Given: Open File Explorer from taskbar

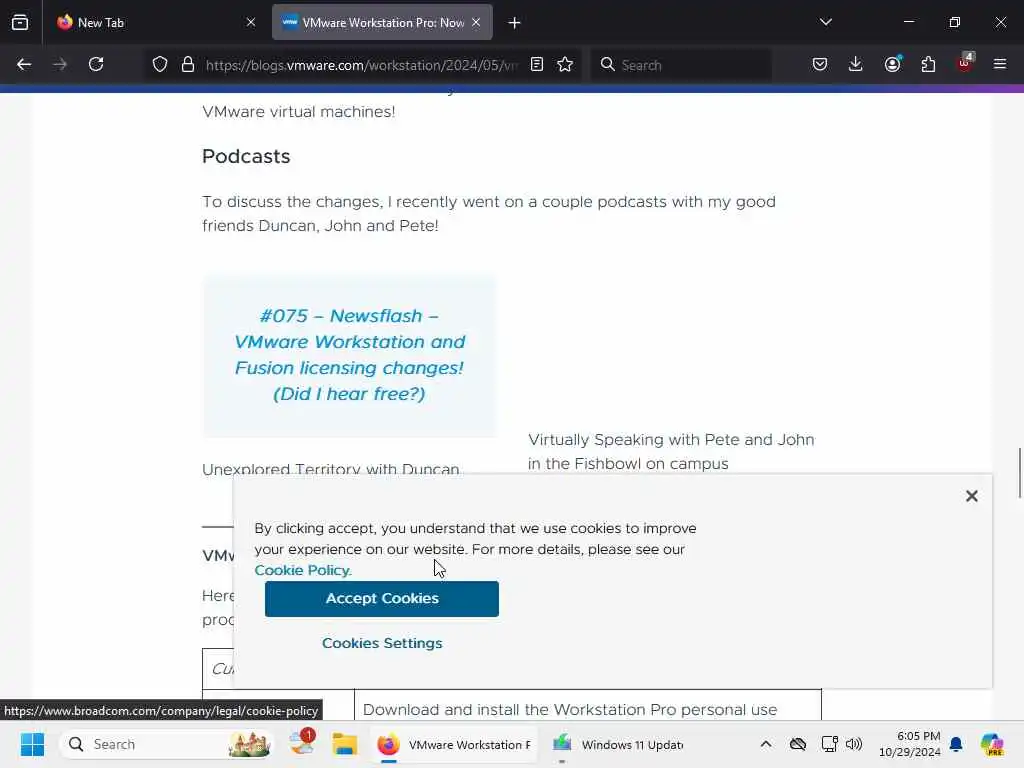Looking at the screenshot, I should coord(344,744).
